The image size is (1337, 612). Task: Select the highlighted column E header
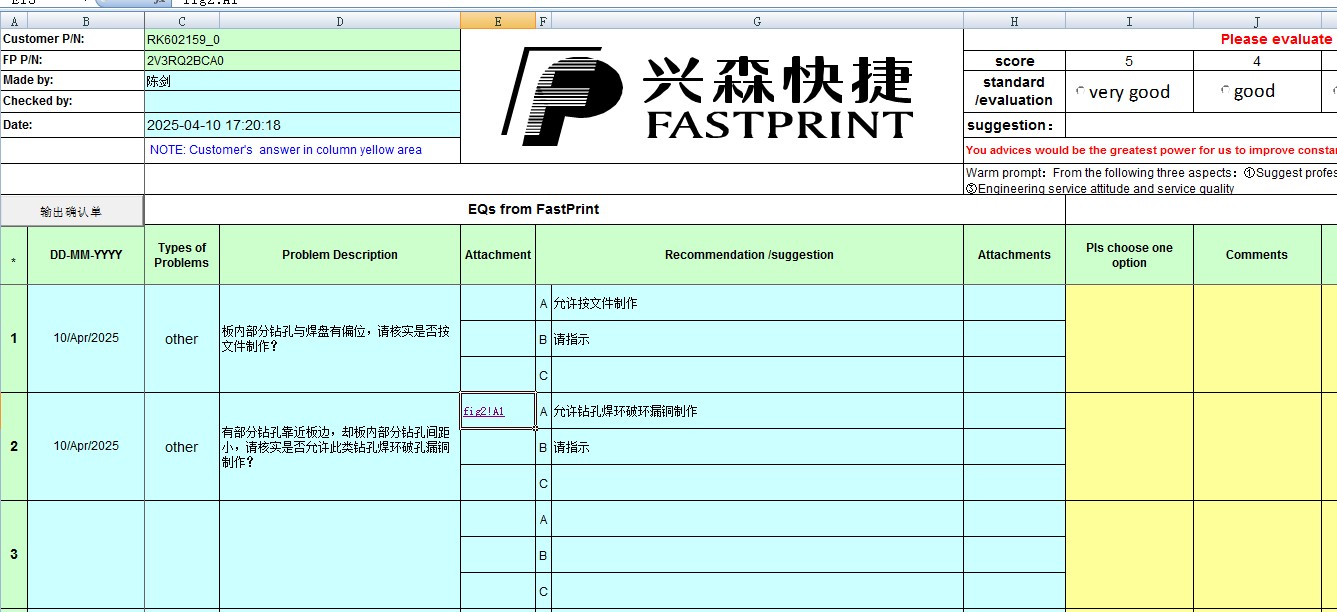(x=498, y=21)
